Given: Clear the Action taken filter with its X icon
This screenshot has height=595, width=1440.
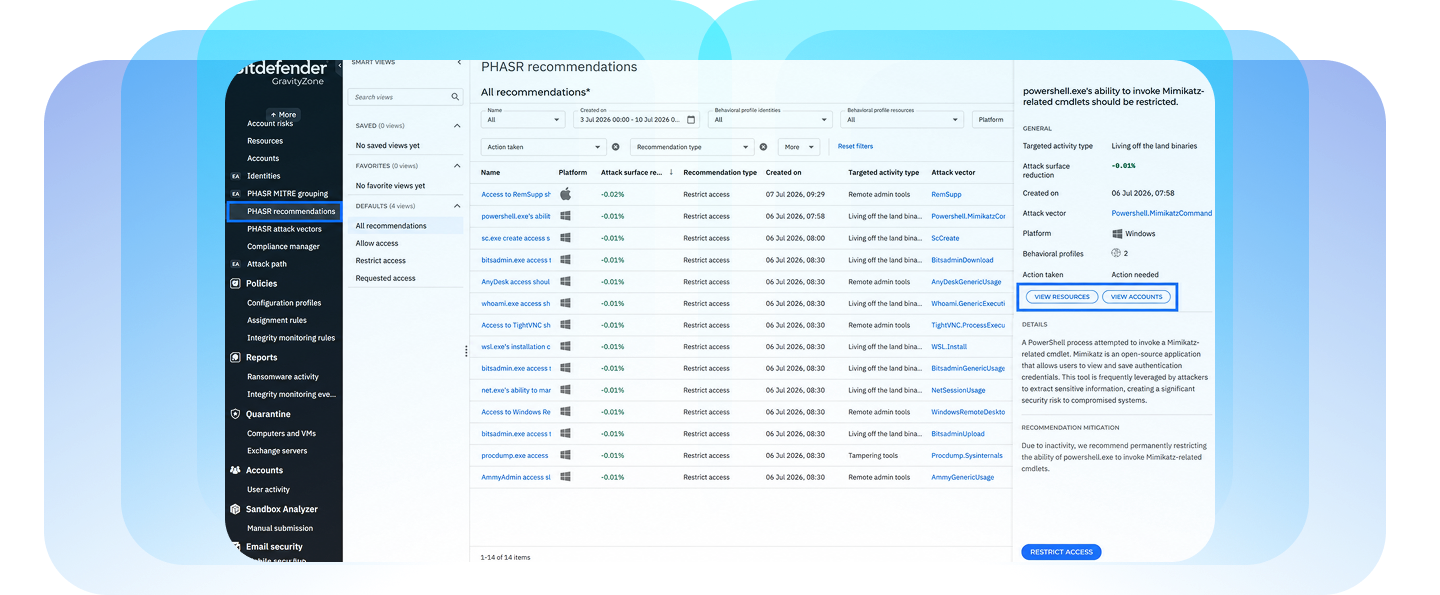Looking at the screenshot, I should [x=615, y=147].
